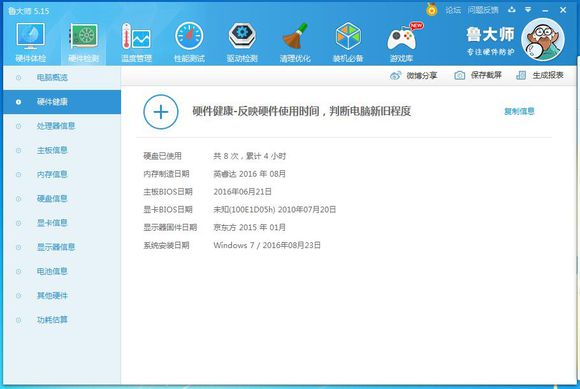Click the 鲁大师 mascot avatar
Screen dimensions: 580x389
[543, 39]
